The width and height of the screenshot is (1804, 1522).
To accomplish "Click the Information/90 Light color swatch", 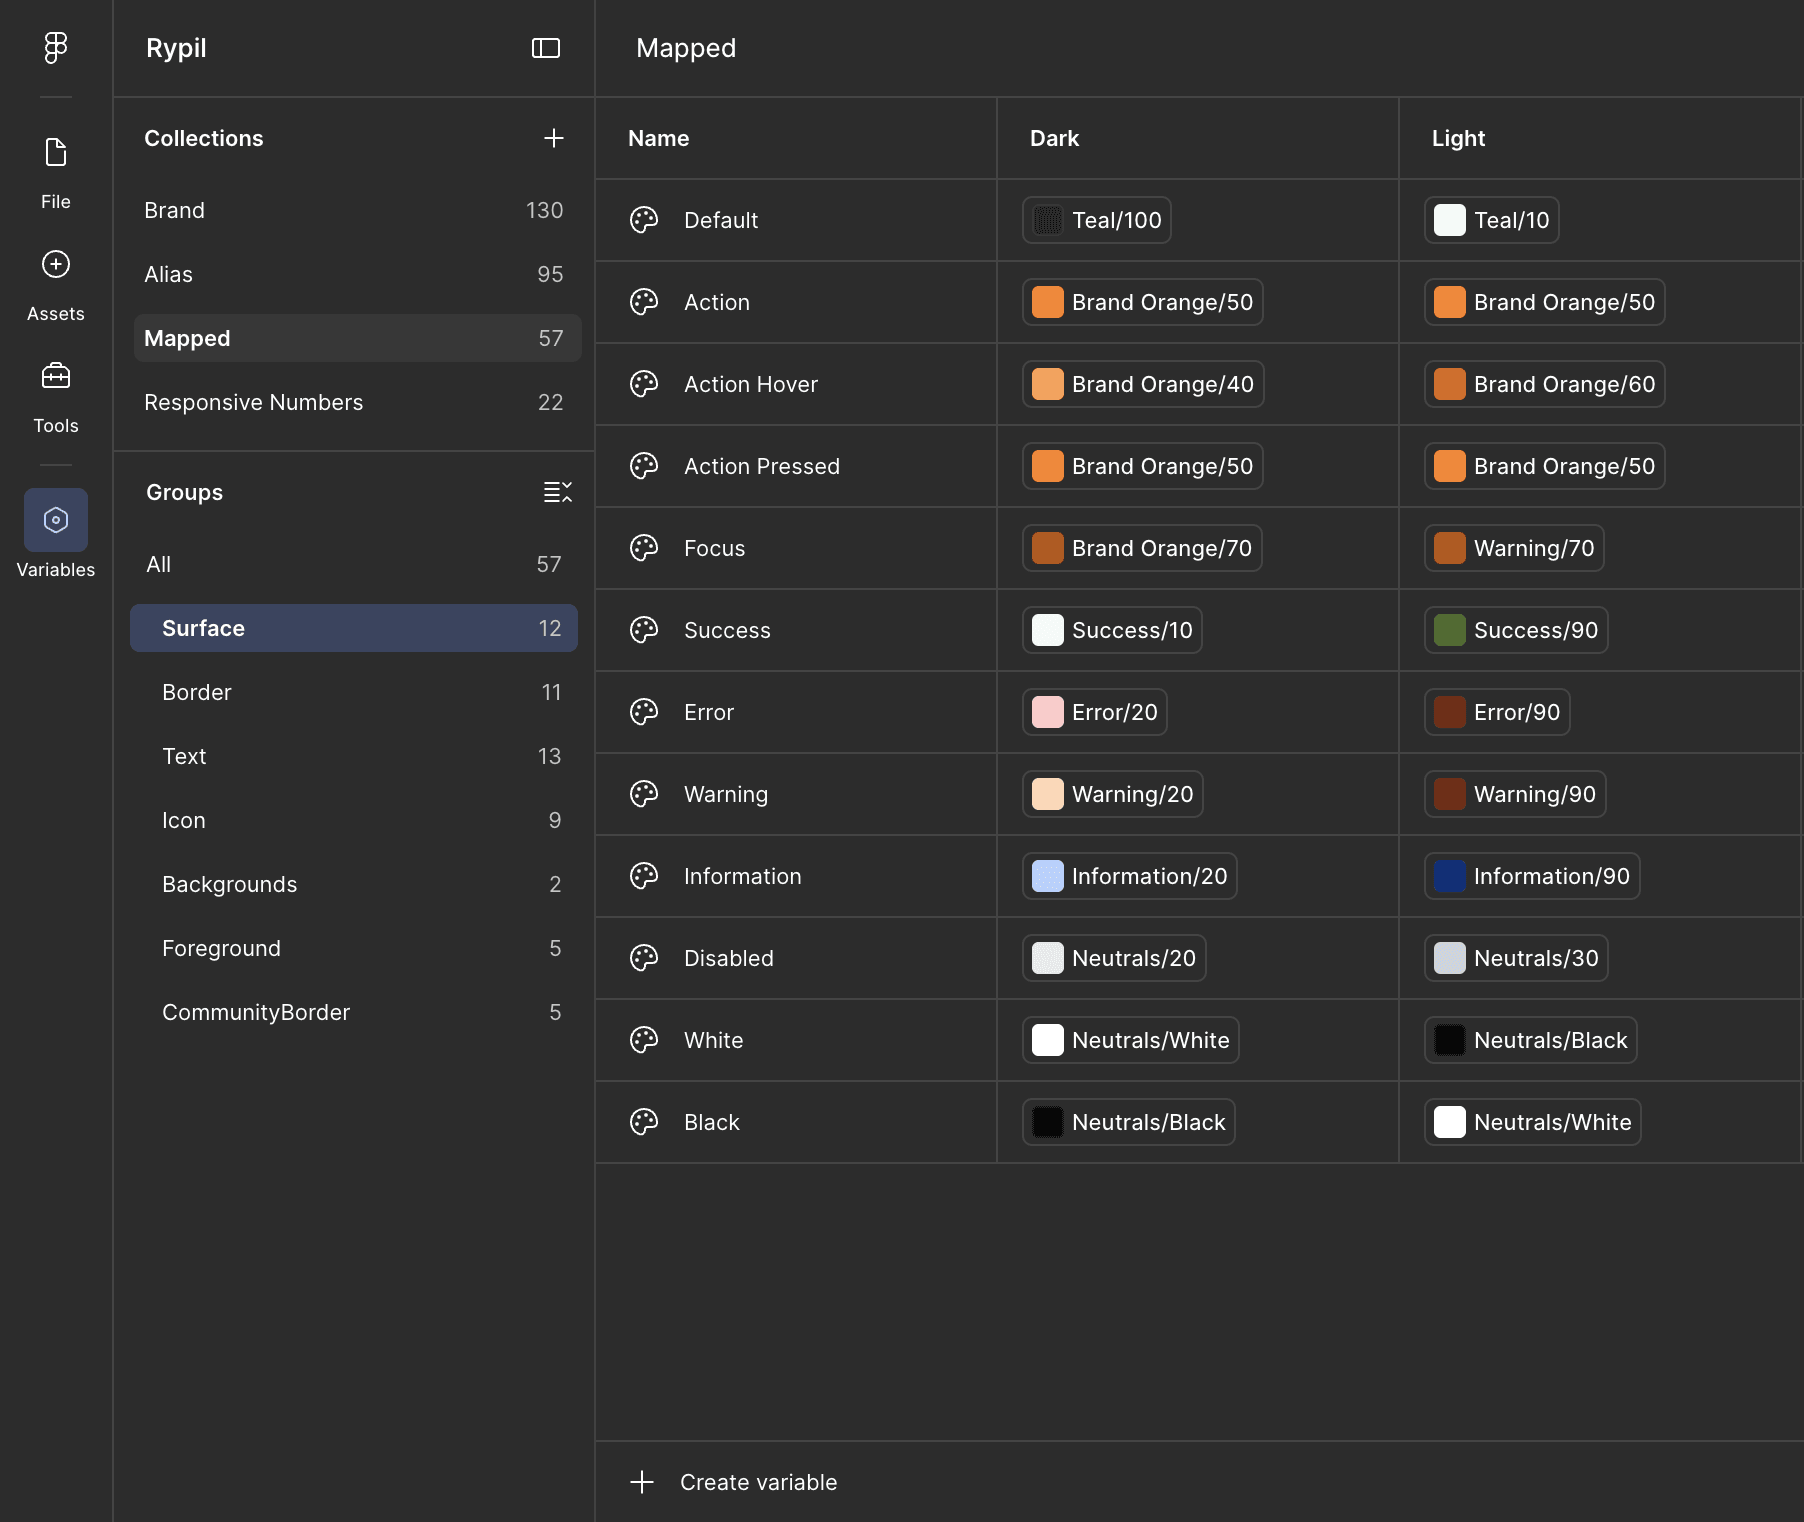I will (1450, 876).
